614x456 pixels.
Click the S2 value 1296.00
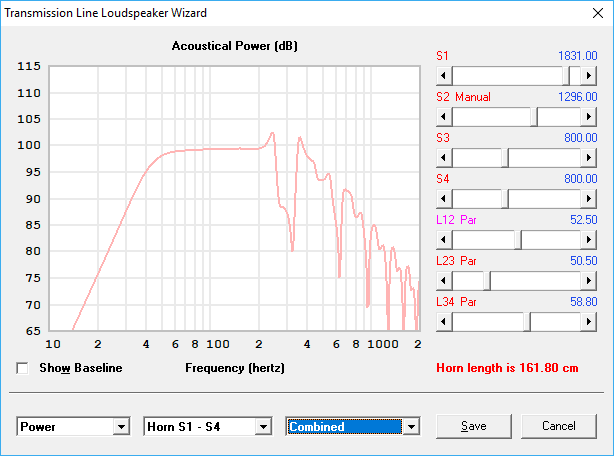(578, 97)
